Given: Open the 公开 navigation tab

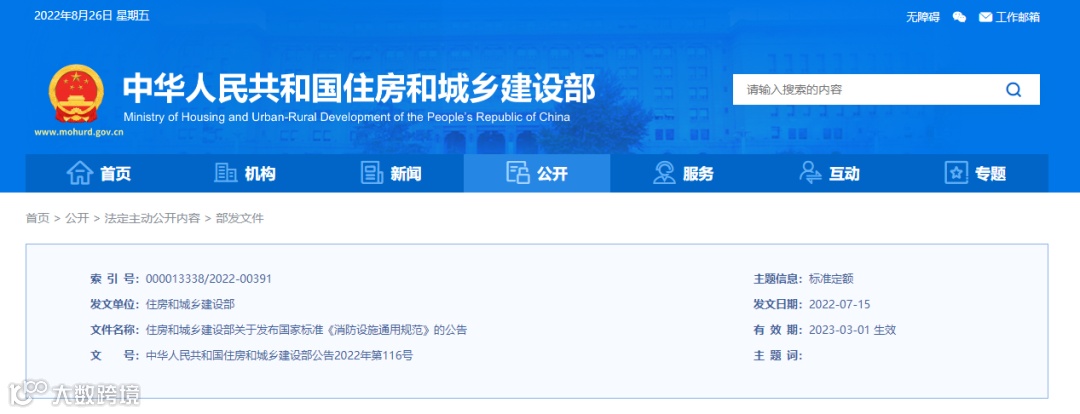Looking at the screenshot, I should pyautogui.click(x=537, y=173).
